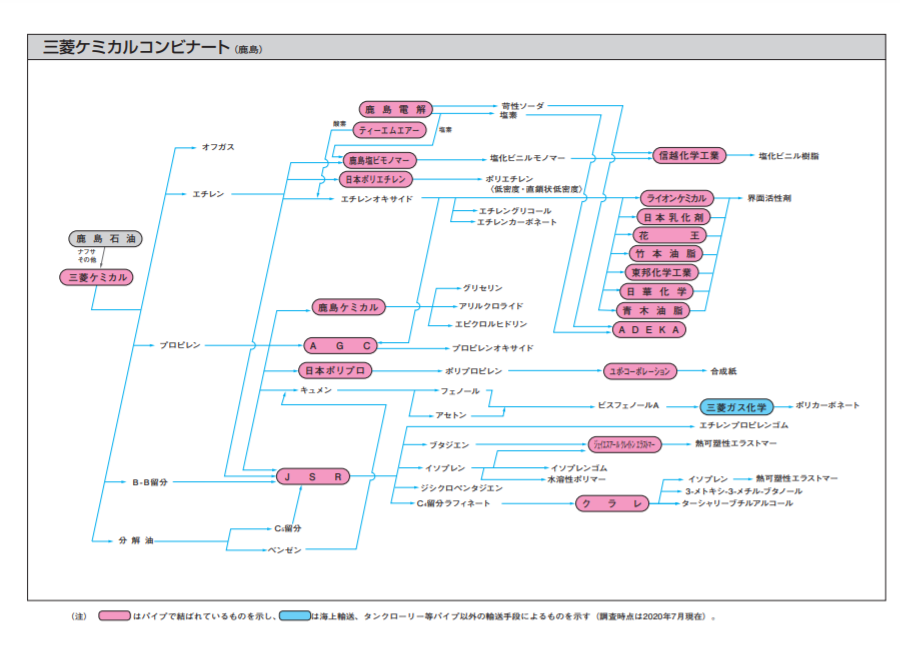Screen dimensions: 900x650
Task: Click the エピクロルヒドリン label
Action: click(491, 324)
